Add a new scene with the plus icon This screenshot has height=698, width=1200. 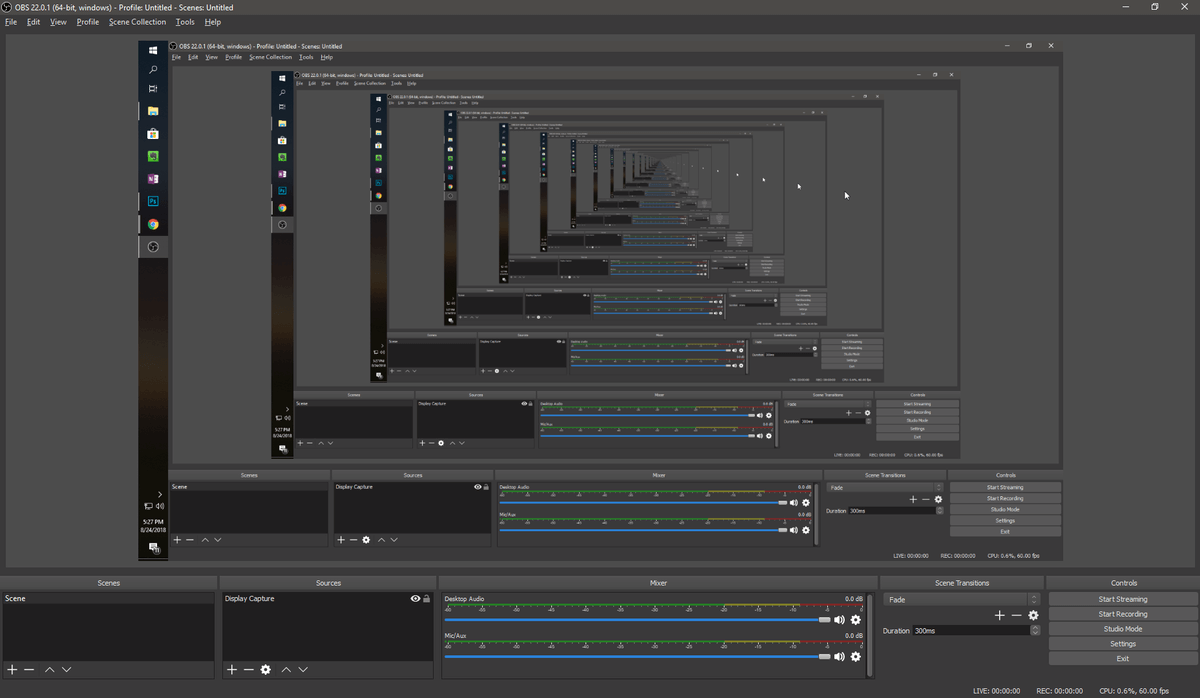(x=12, y=669)
